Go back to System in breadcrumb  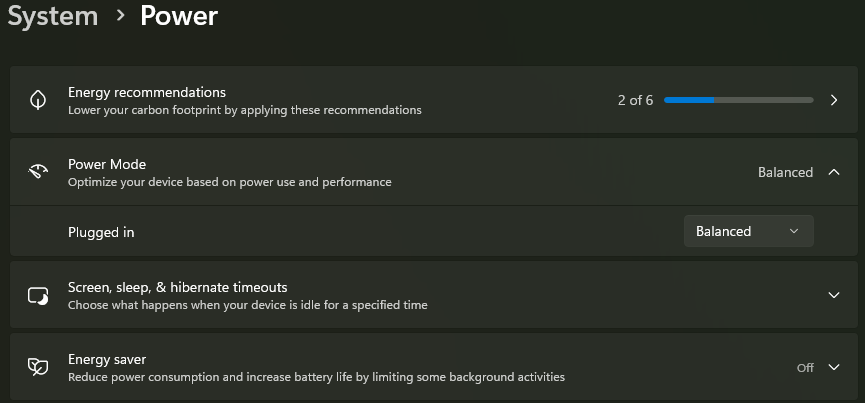(53, 16)
